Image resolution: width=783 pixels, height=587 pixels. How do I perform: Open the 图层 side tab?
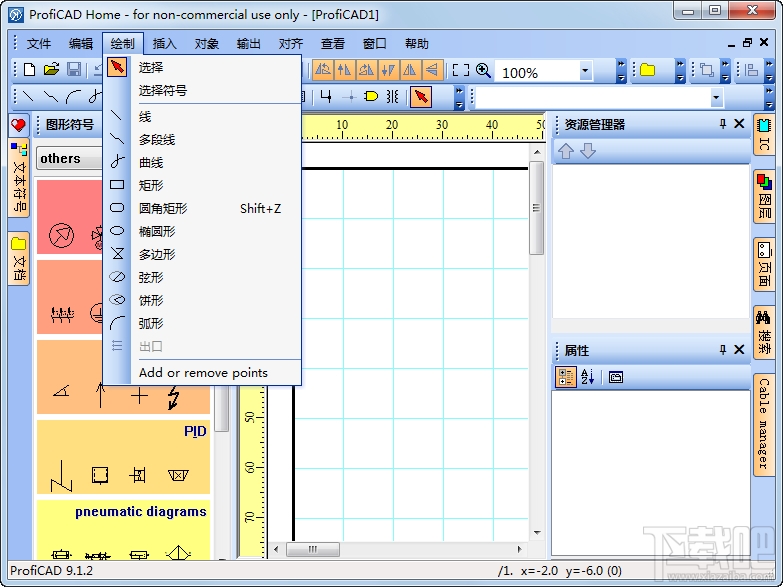click(x=764, y=196)
